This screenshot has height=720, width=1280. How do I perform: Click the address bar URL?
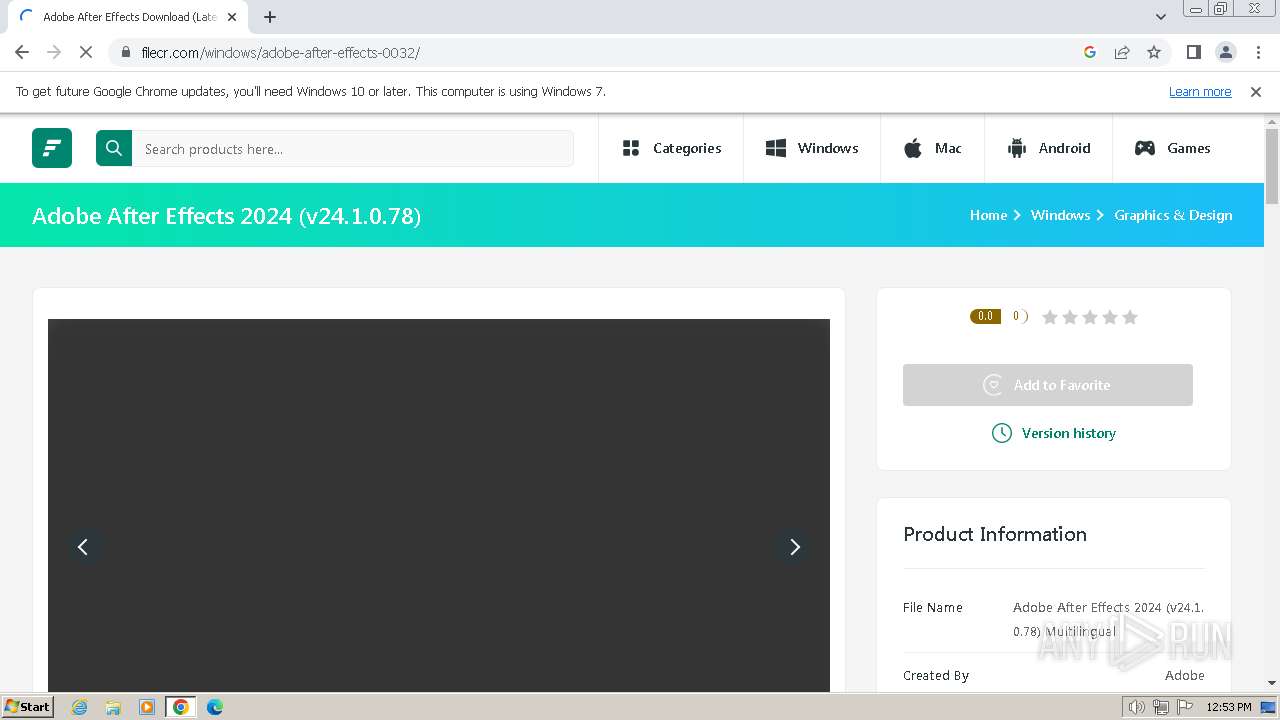tap(281, 52)
